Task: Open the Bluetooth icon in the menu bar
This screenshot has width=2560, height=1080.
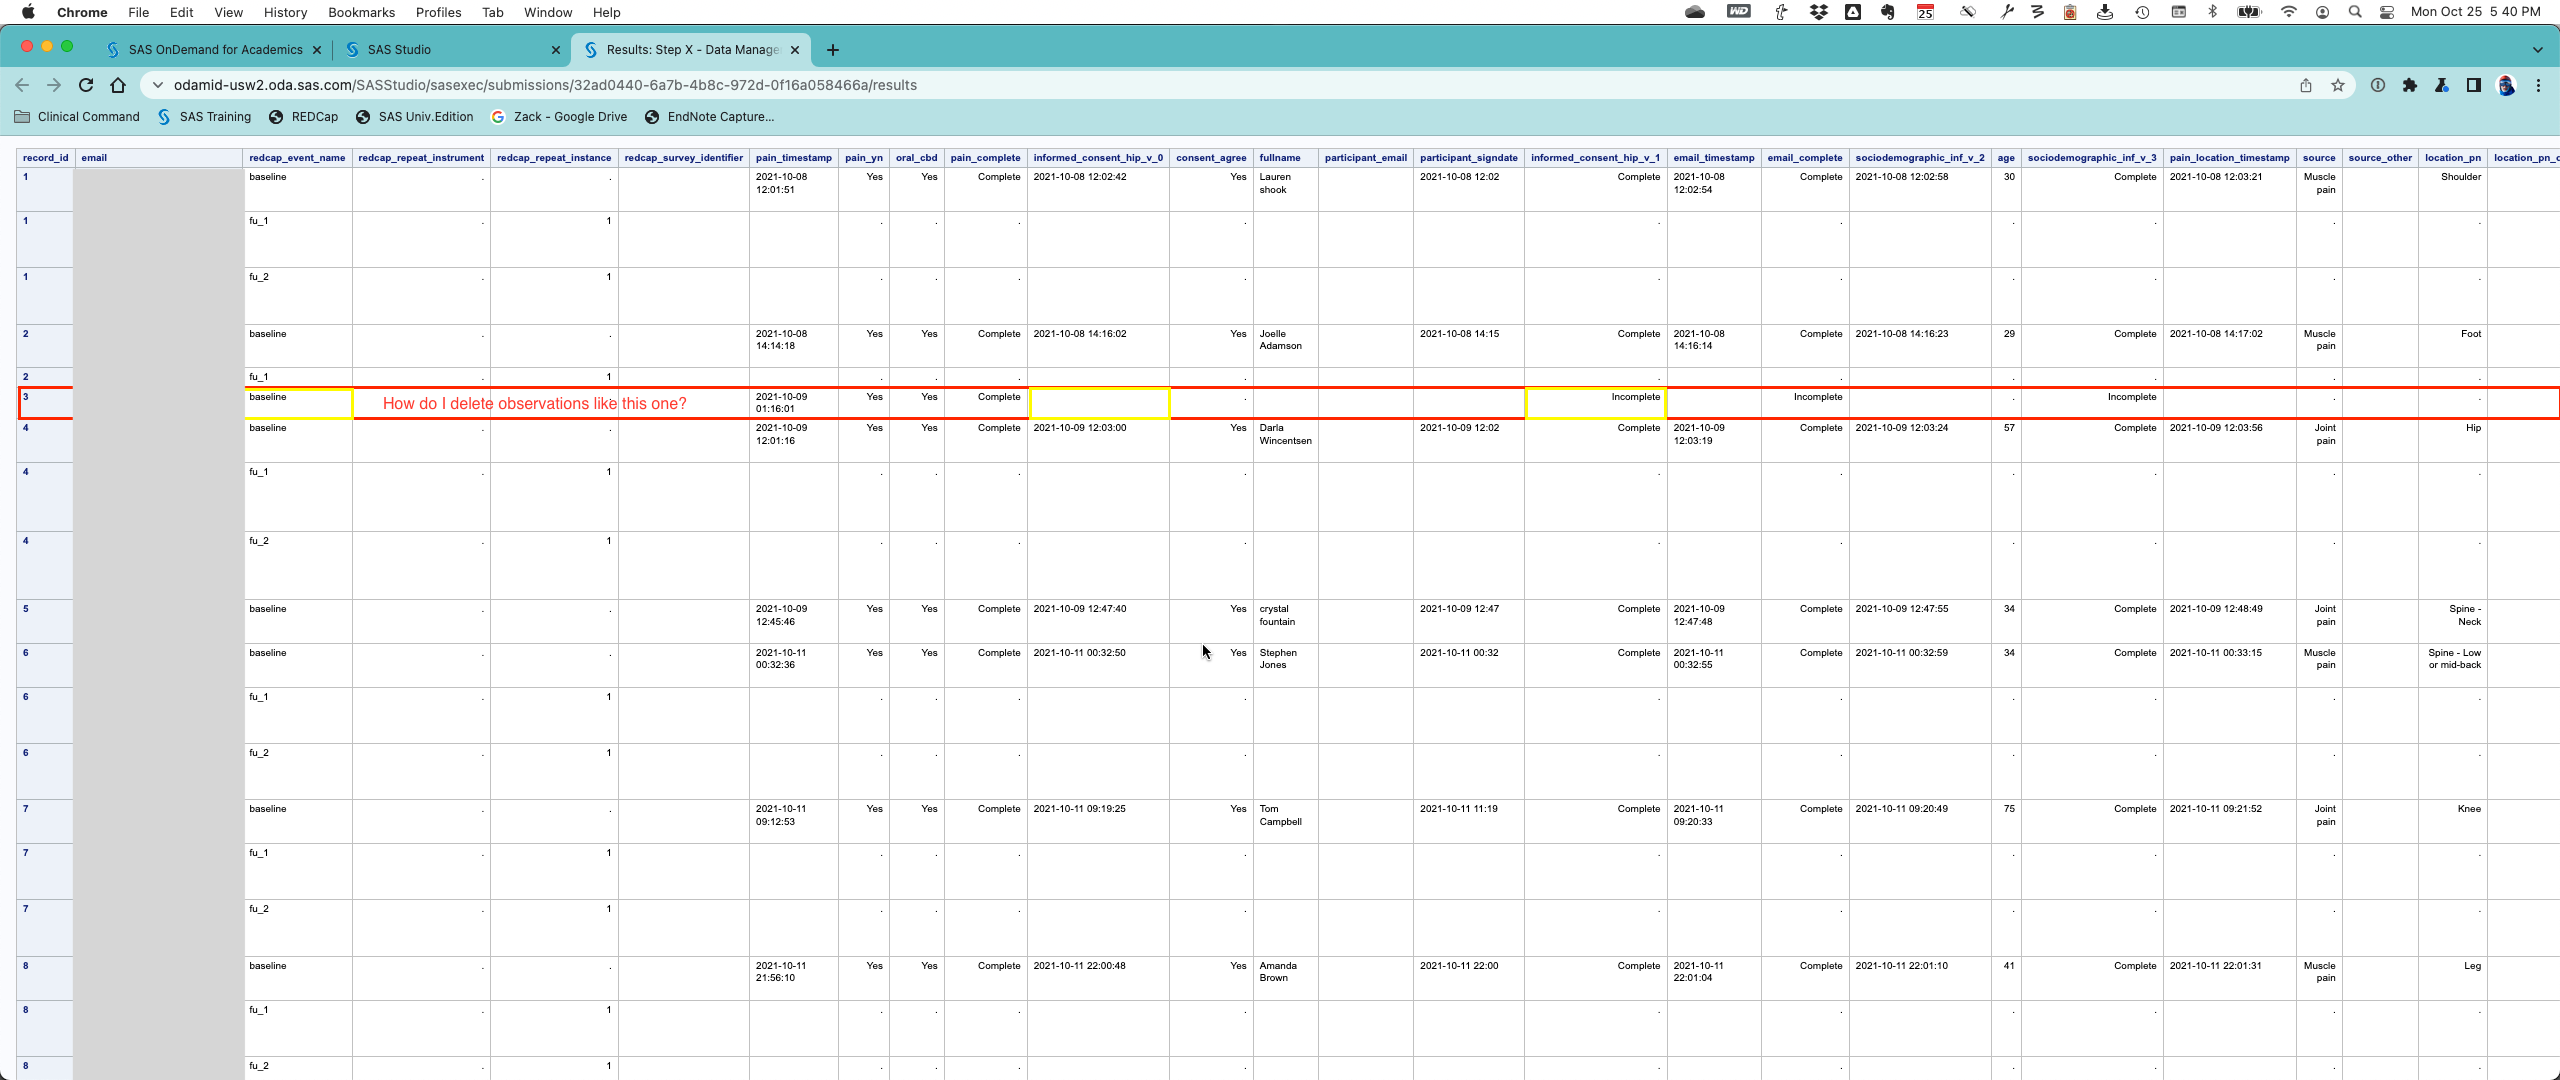Action: point(2212,12)
